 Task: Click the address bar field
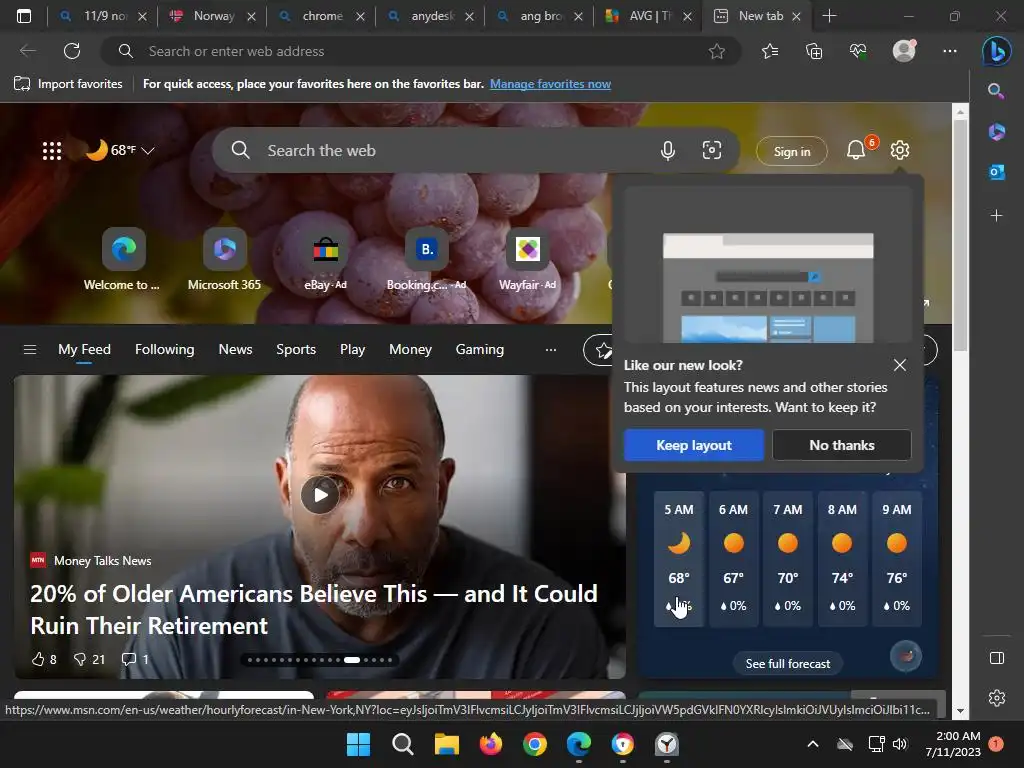tap(421, 51)
